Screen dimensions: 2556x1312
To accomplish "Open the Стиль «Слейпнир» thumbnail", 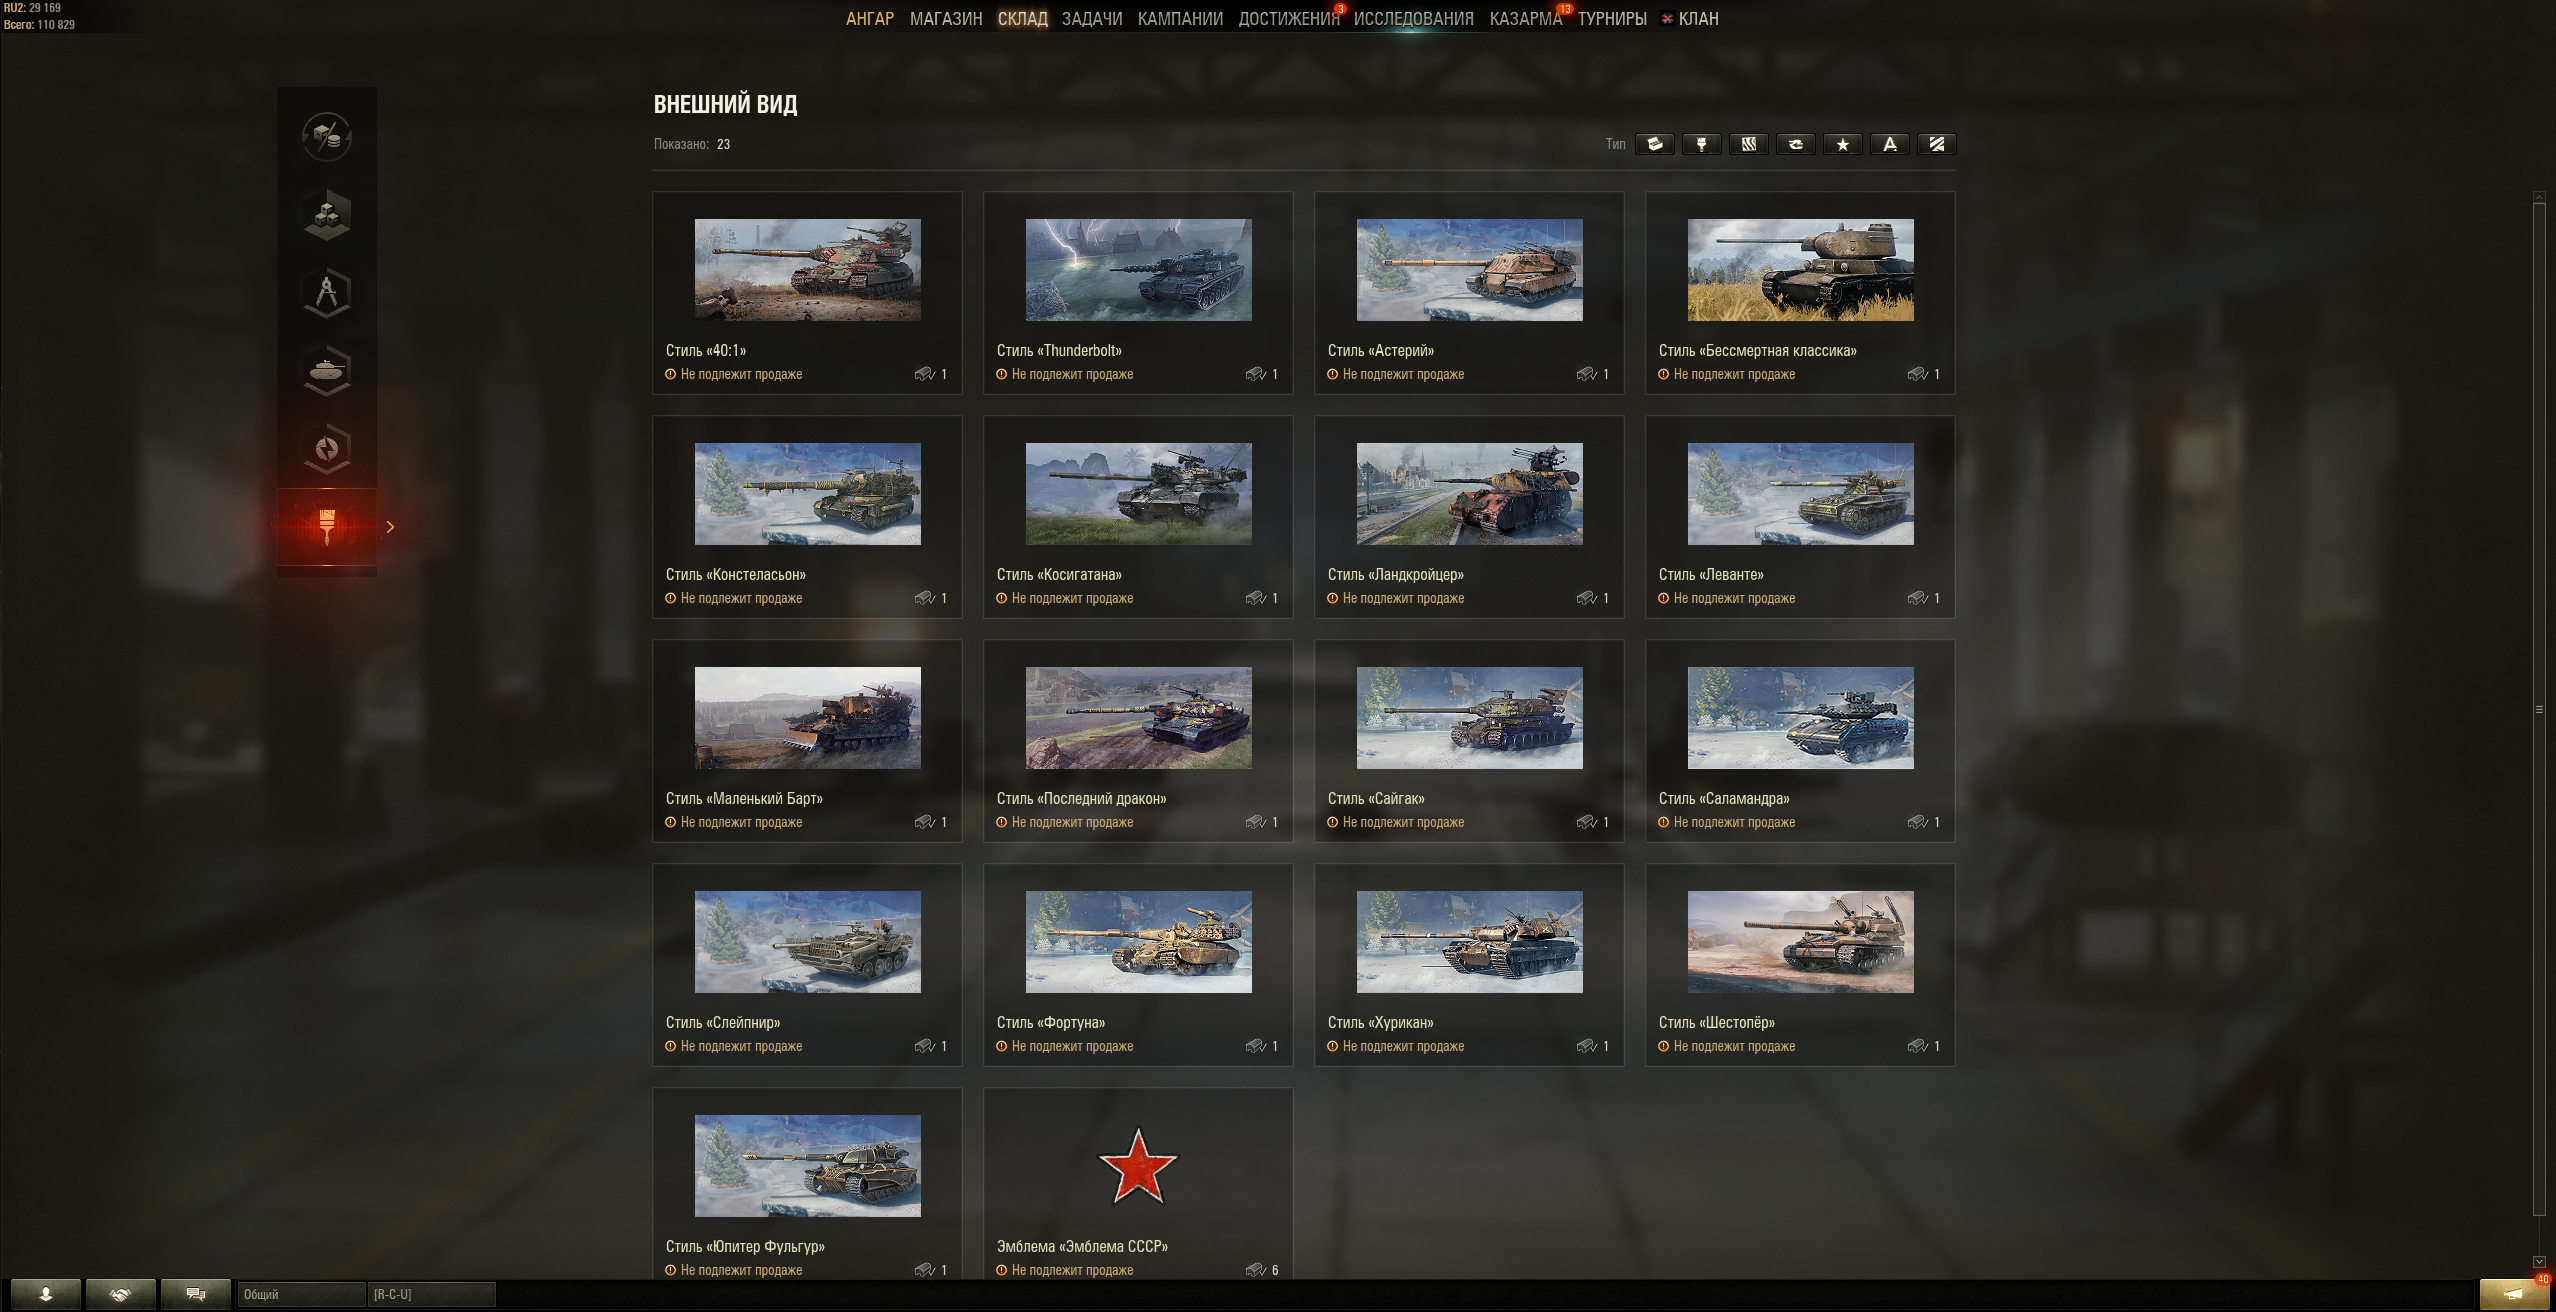I will (x=808, y=942).
